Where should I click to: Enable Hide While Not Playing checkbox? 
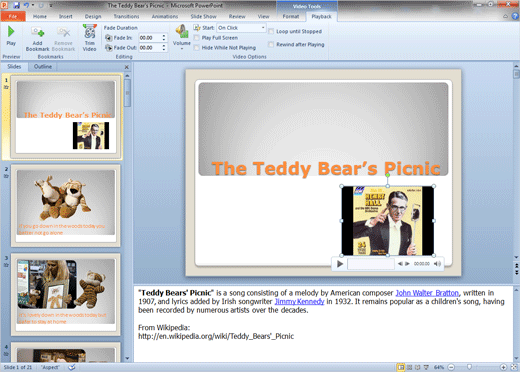(197, 48)
